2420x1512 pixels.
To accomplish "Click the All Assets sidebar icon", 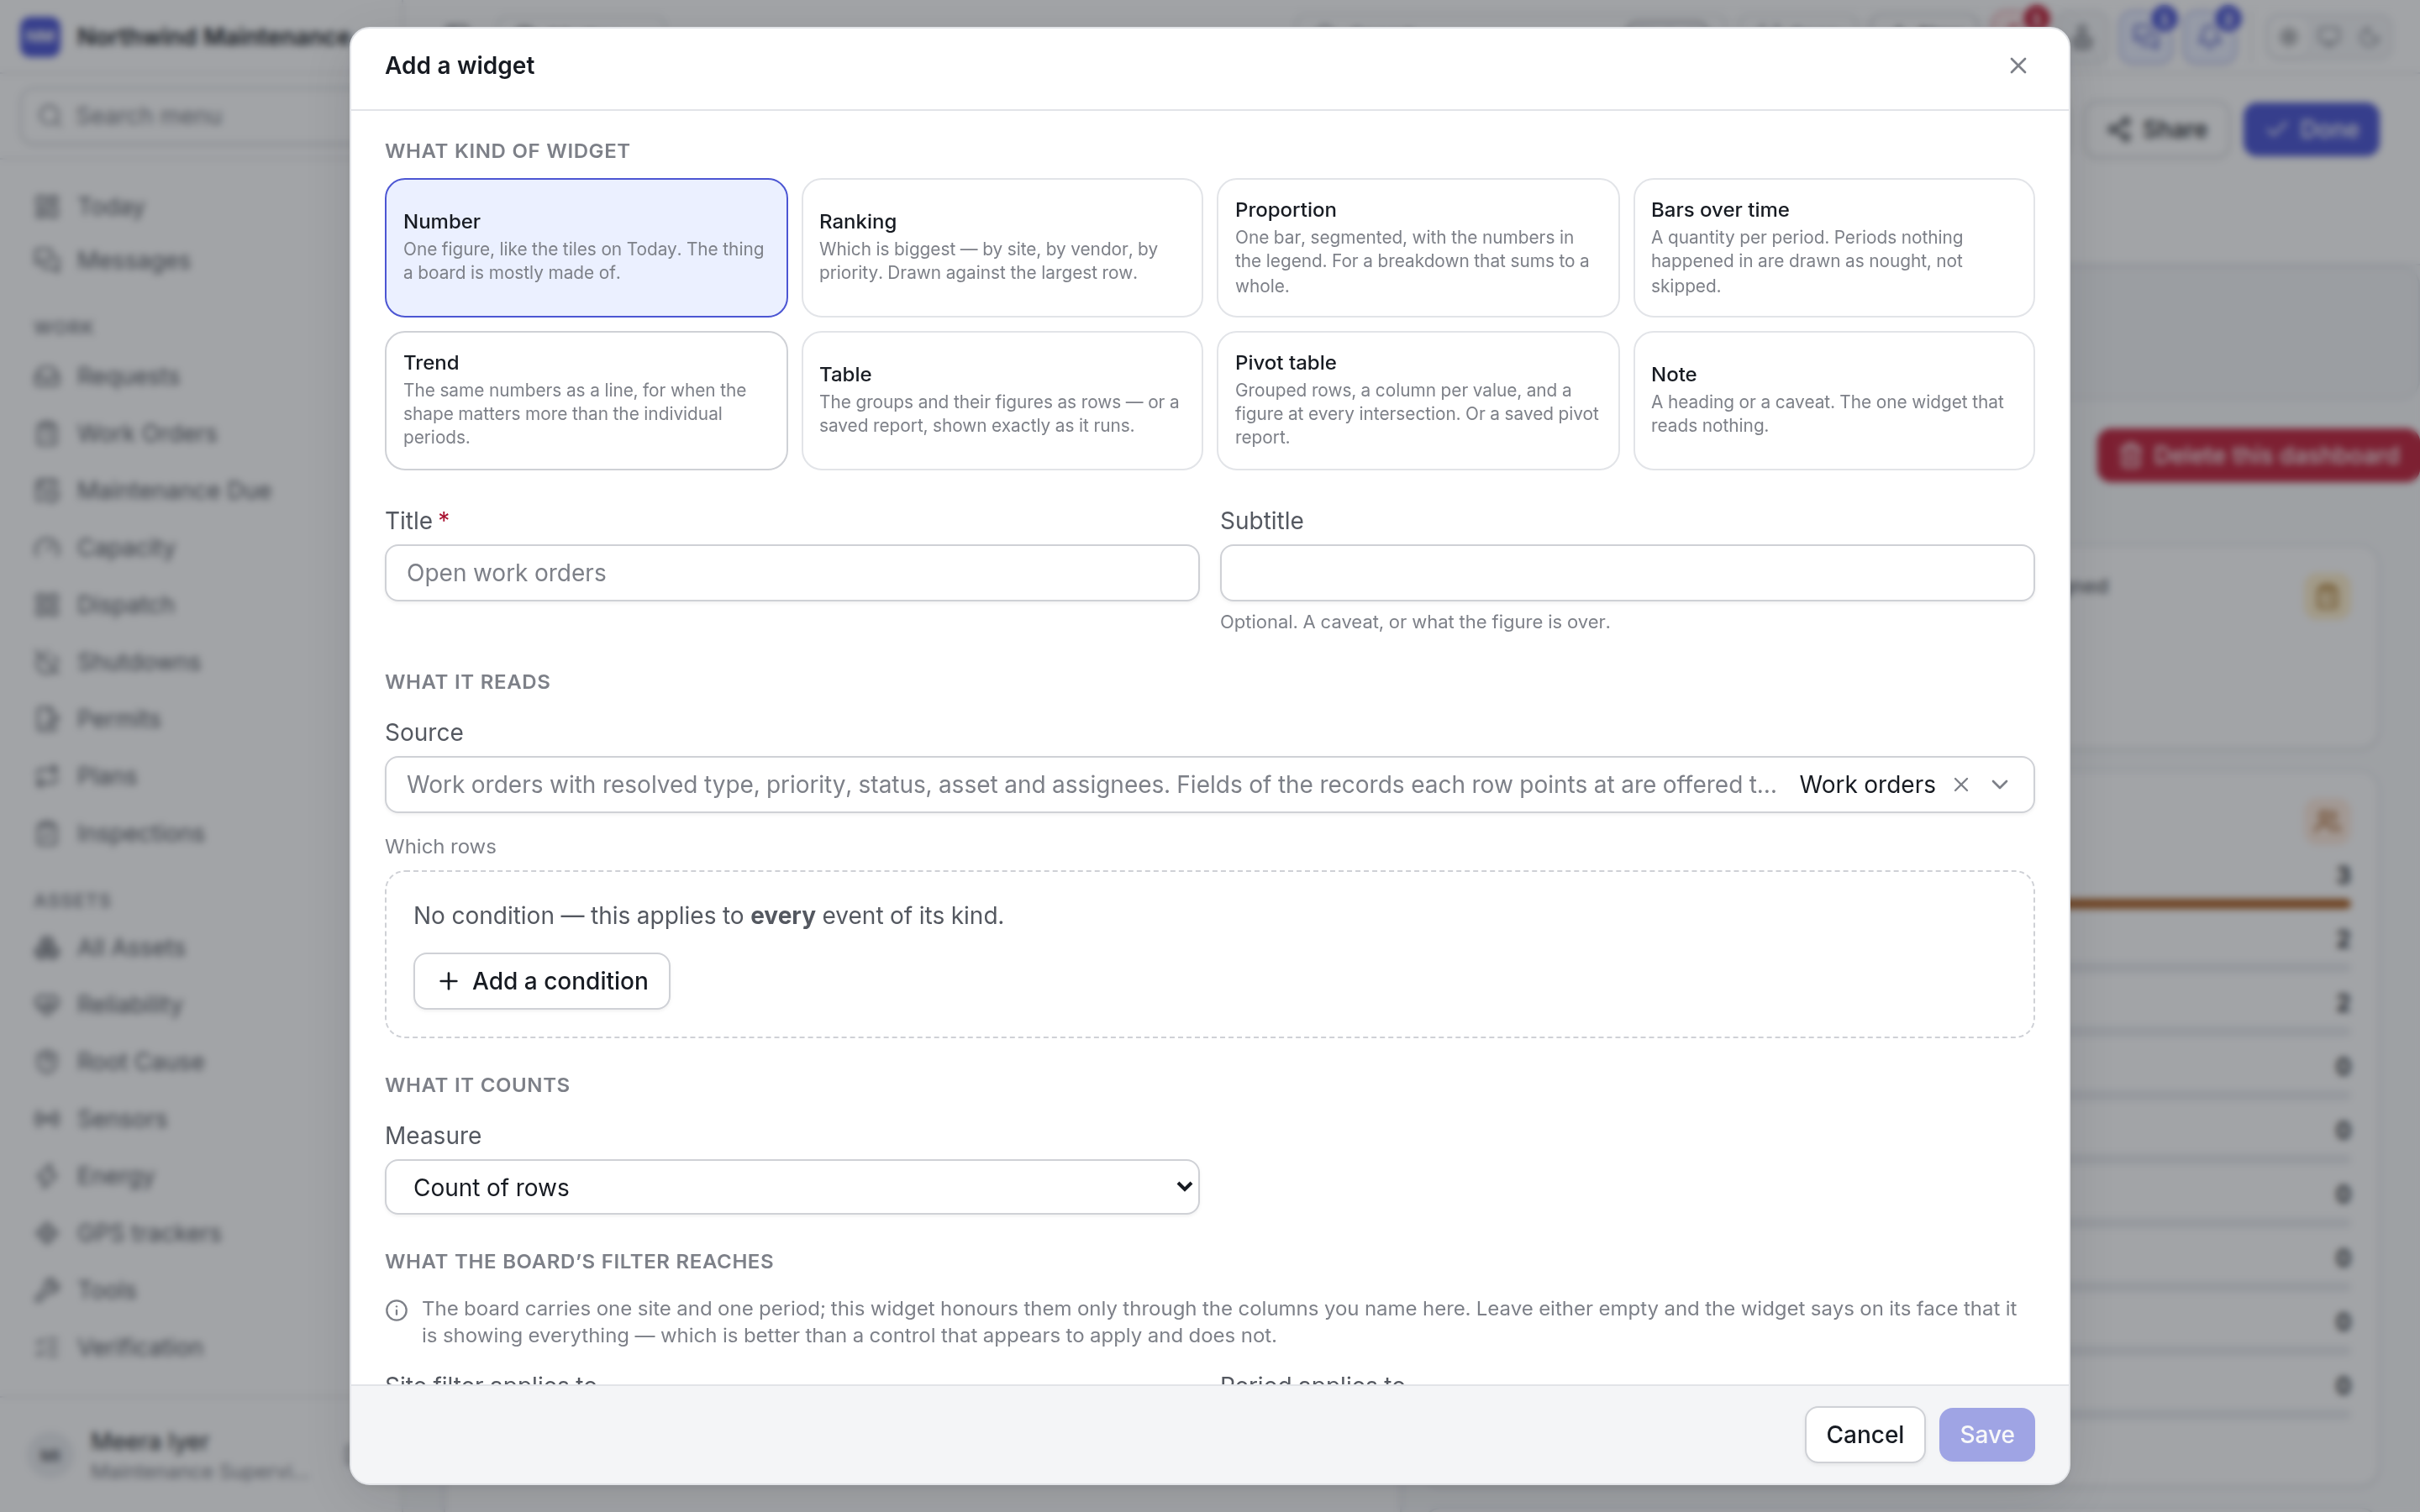I will (47, 947).
